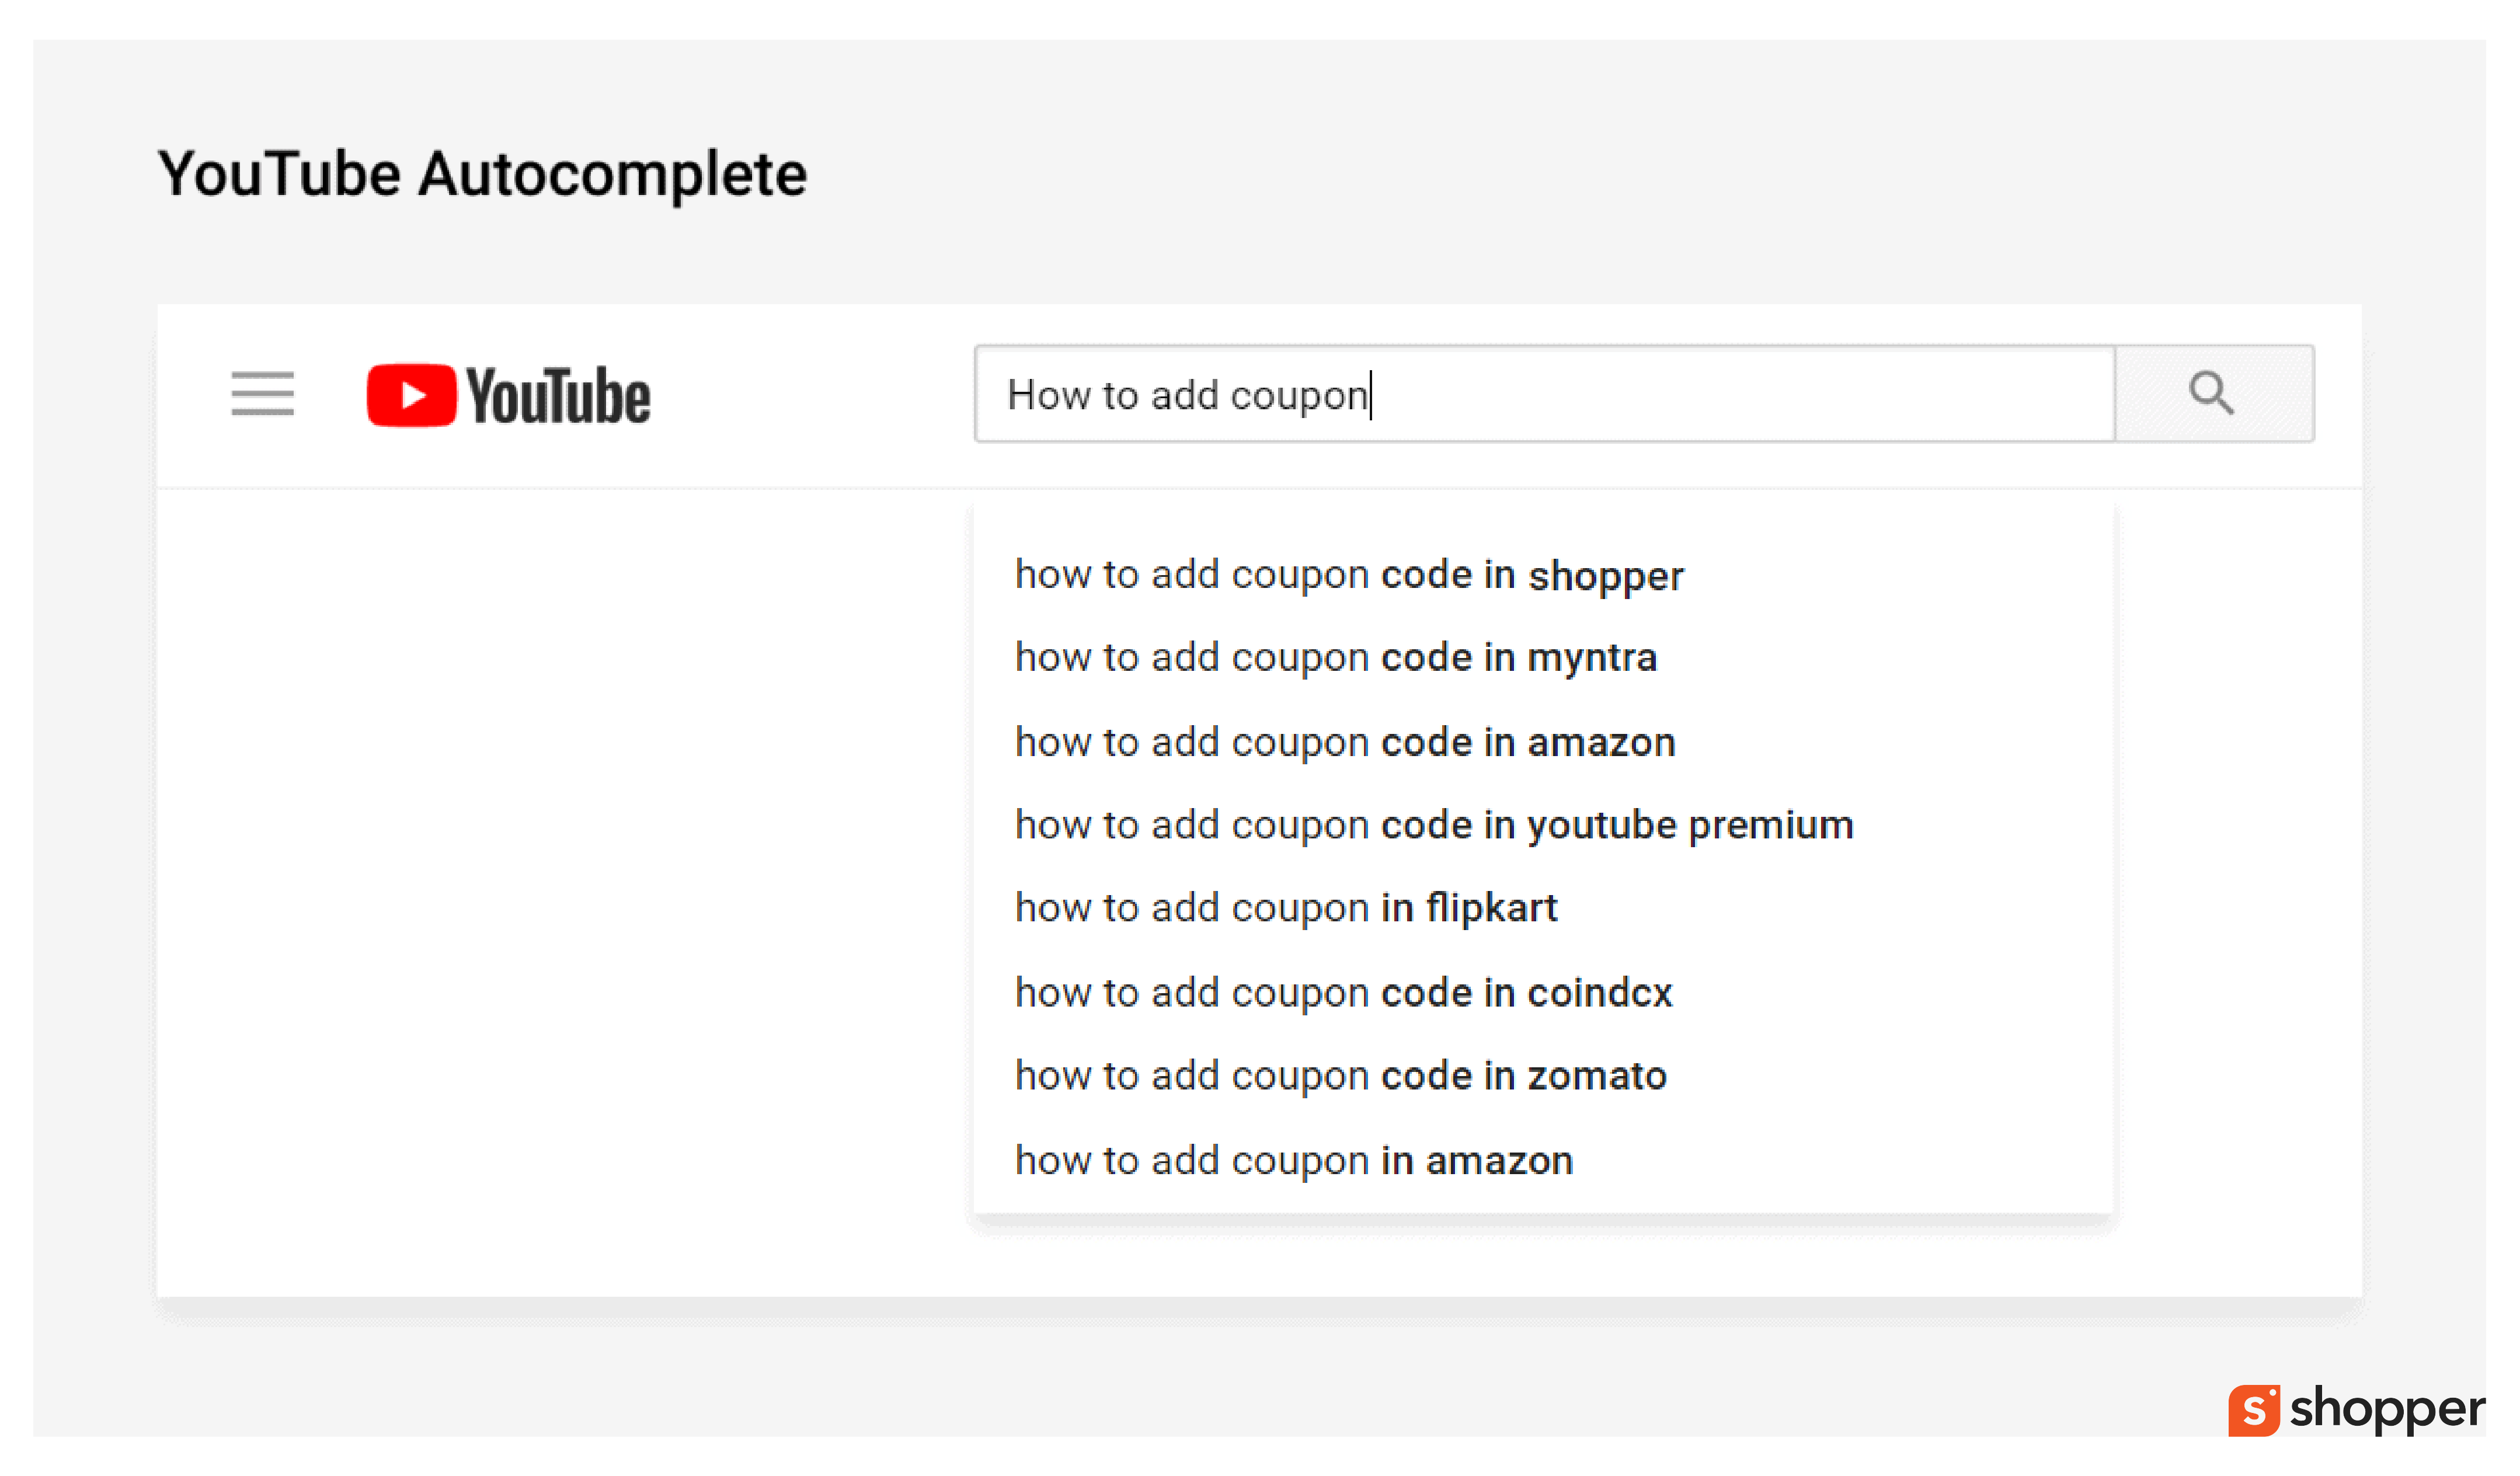Click the red YouTube play logo icon

(411, 395)
